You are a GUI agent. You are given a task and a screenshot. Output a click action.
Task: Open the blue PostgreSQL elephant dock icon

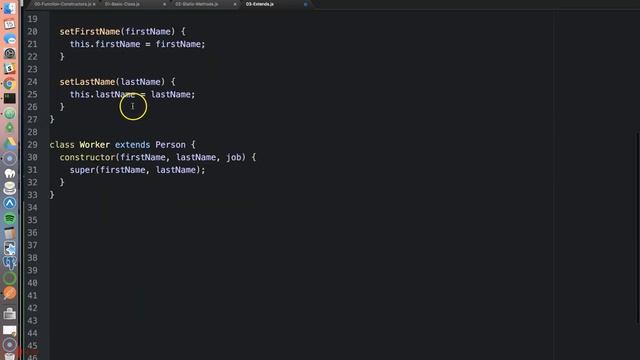click(9, 263)
